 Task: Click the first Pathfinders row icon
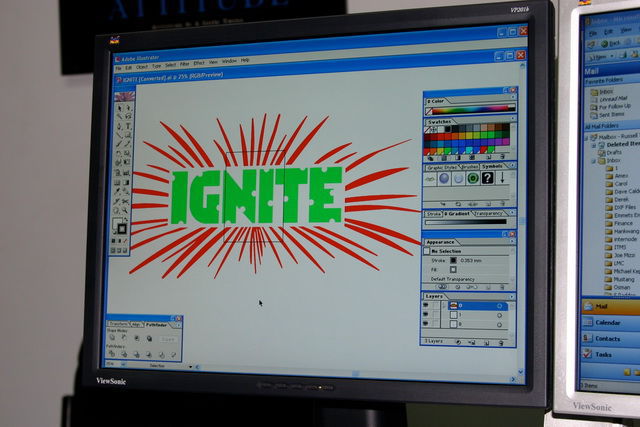(112, 354)
